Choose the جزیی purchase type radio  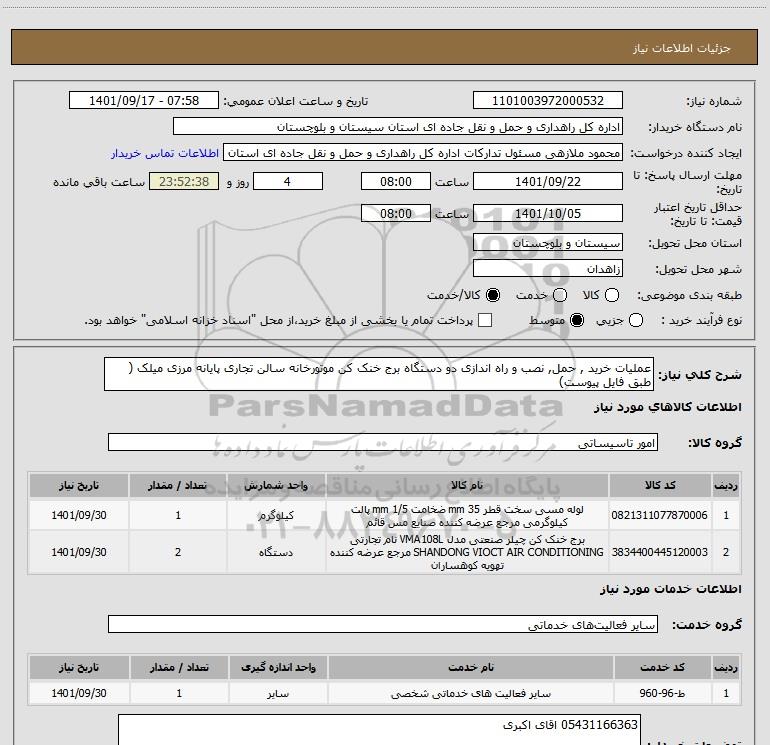click(635, 320)
